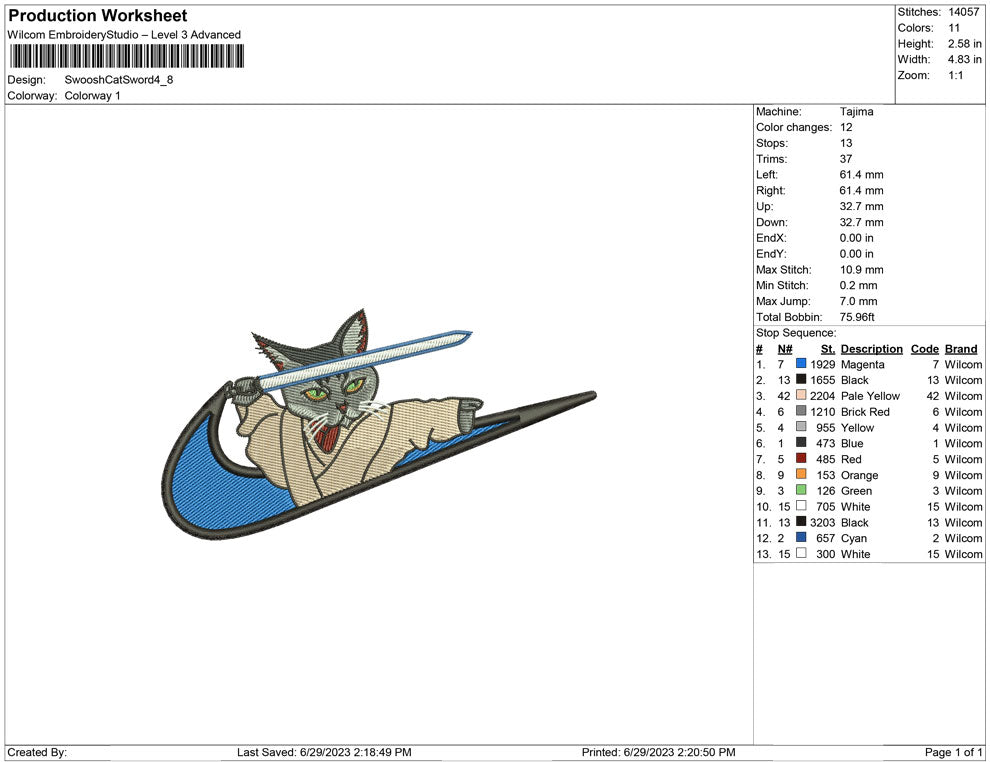Click the stitch count '3203'
The width and height of the screenshot is (990, 762).
pyautogui.click(x=823, y=523)
